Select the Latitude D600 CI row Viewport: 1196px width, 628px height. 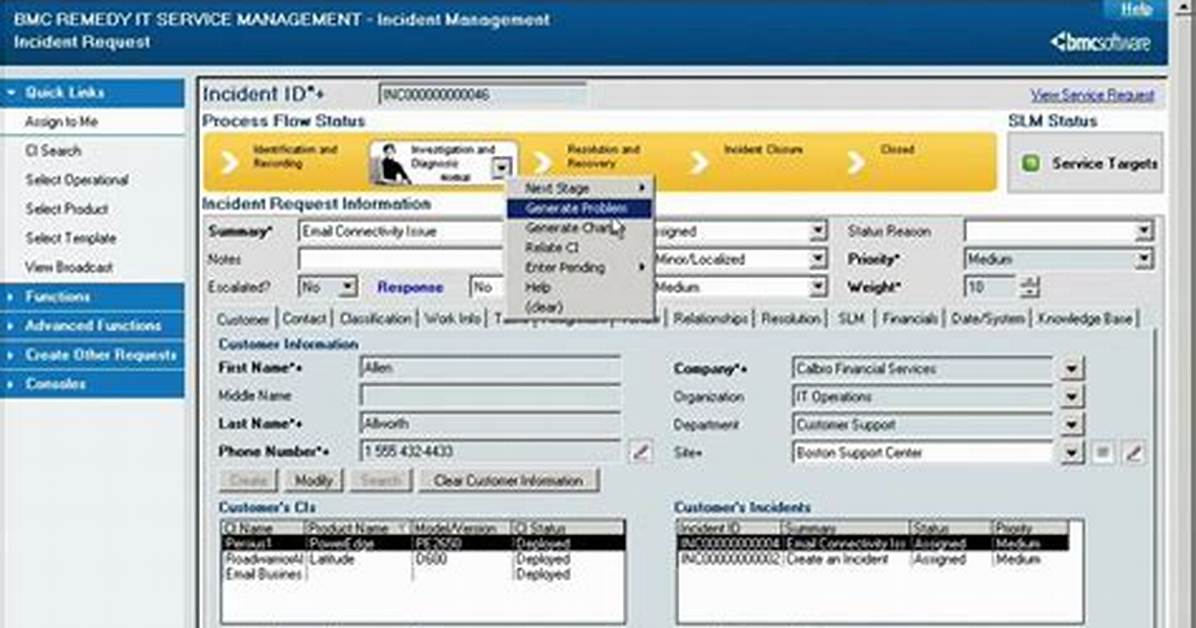click(423, 559)
